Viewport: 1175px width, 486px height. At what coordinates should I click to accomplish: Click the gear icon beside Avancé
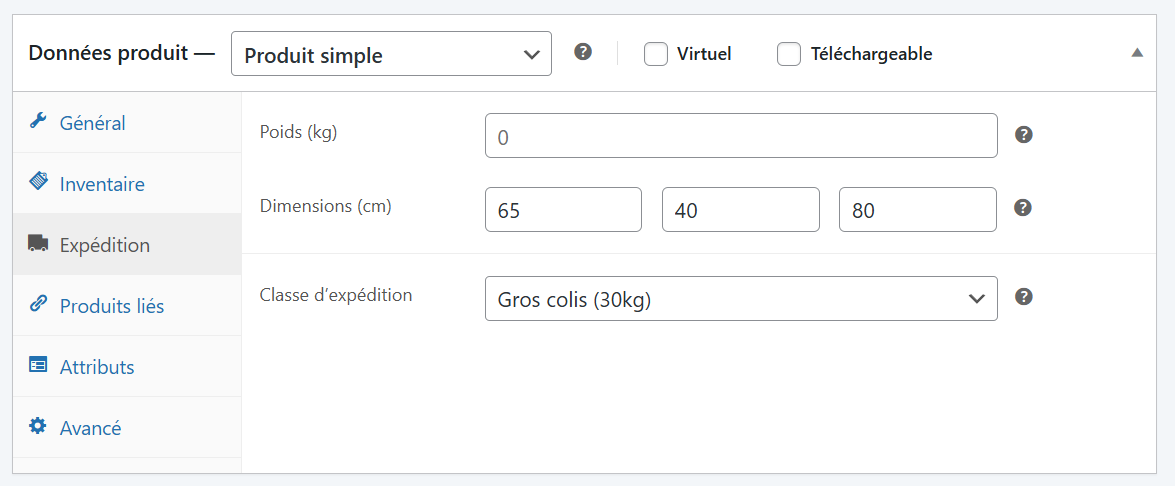point(38,426)
